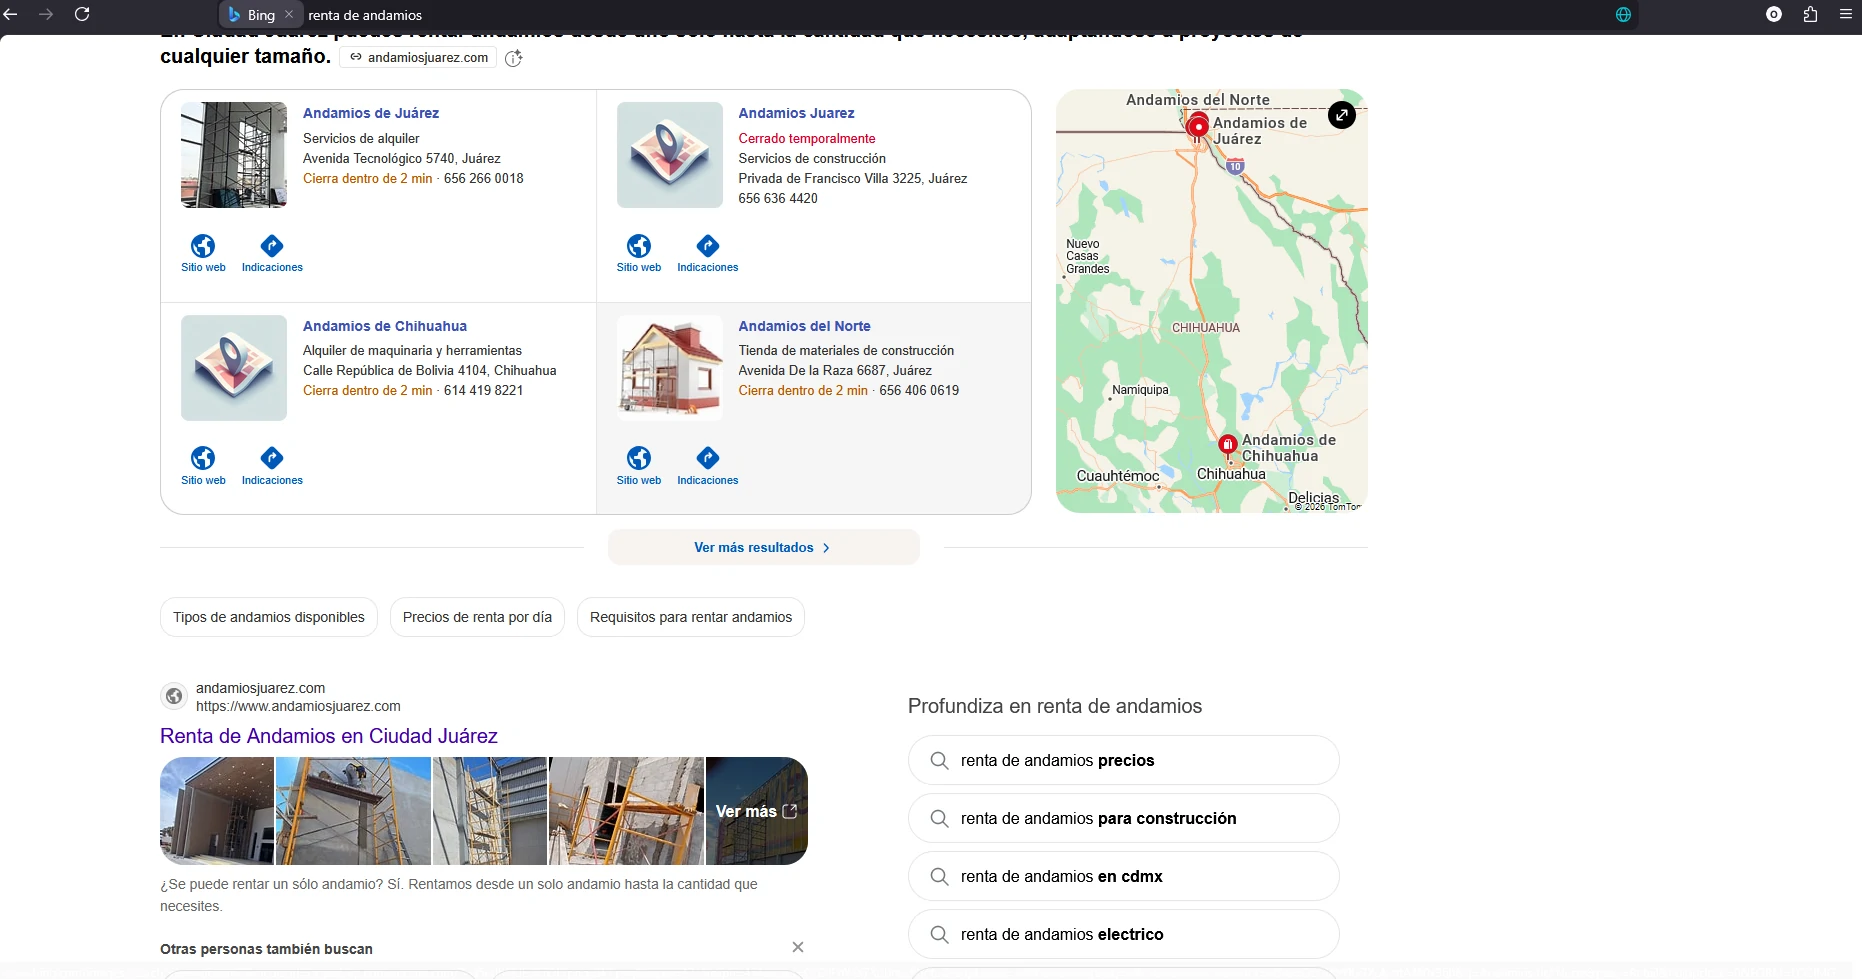This screenshot has height=979, width=1862.
Task: Click the fourth result image of scaffolding
Action: (626, 811)
